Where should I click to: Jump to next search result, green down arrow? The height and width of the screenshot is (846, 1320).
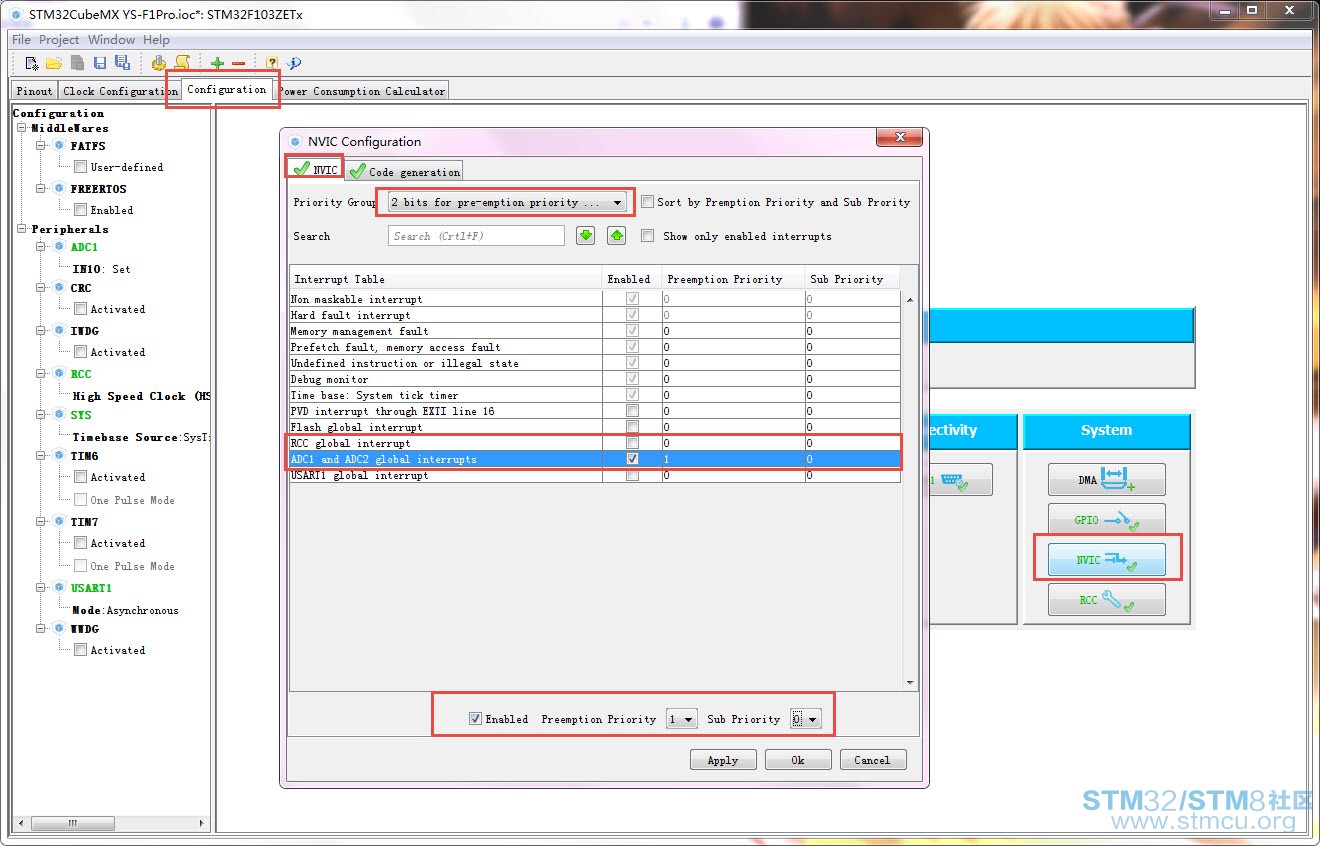pos(586,235)
